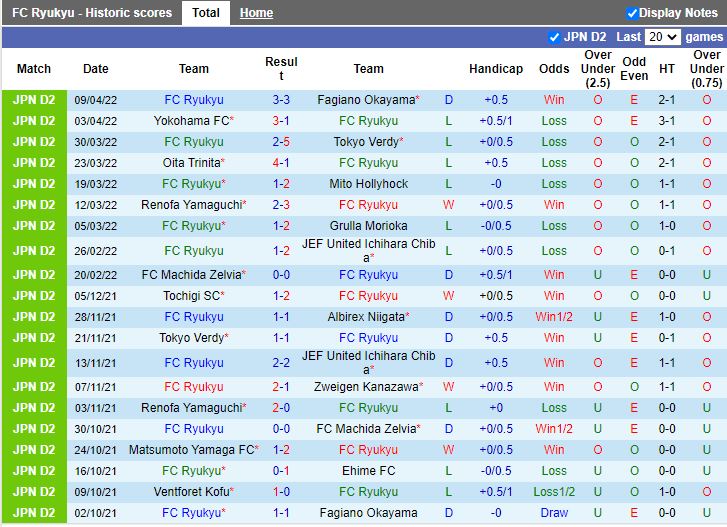Click JPN D2 label in 02/10/21 row
This screenshot has height=527, width=727.
(x=34, y=513)
